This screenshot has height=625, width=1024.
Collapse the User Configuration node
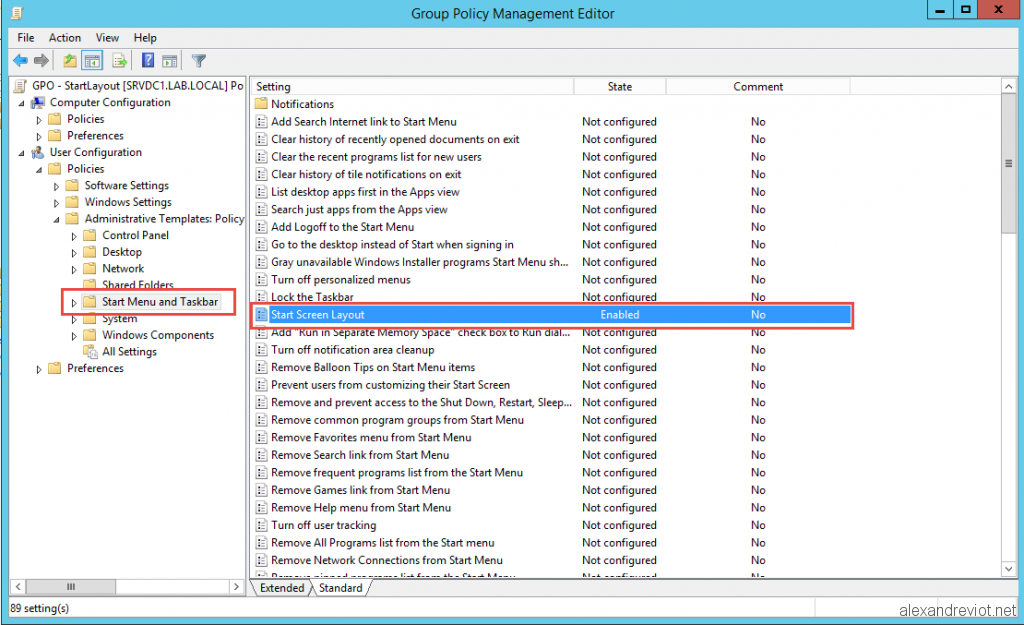[21, 152]
